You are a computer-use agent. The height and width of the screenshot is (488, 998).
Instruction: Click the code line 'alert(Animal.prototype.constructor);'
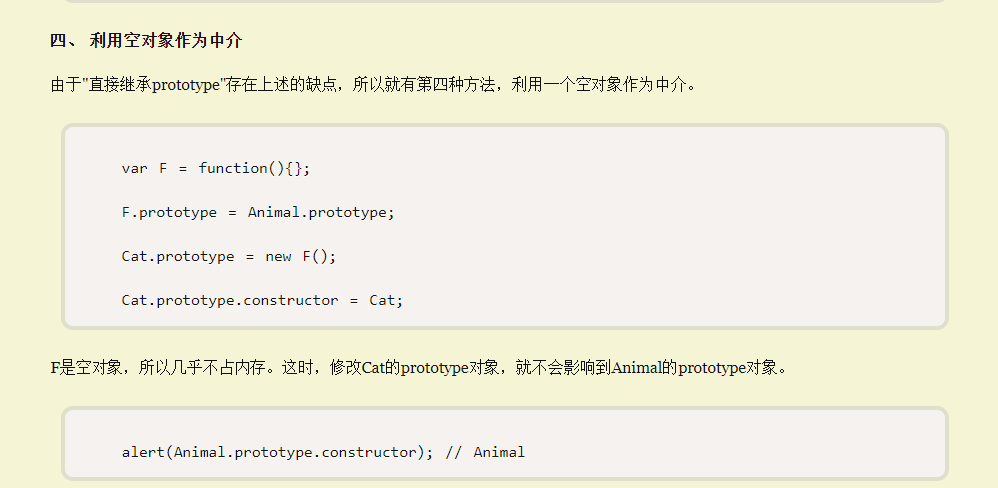[277, 452]
